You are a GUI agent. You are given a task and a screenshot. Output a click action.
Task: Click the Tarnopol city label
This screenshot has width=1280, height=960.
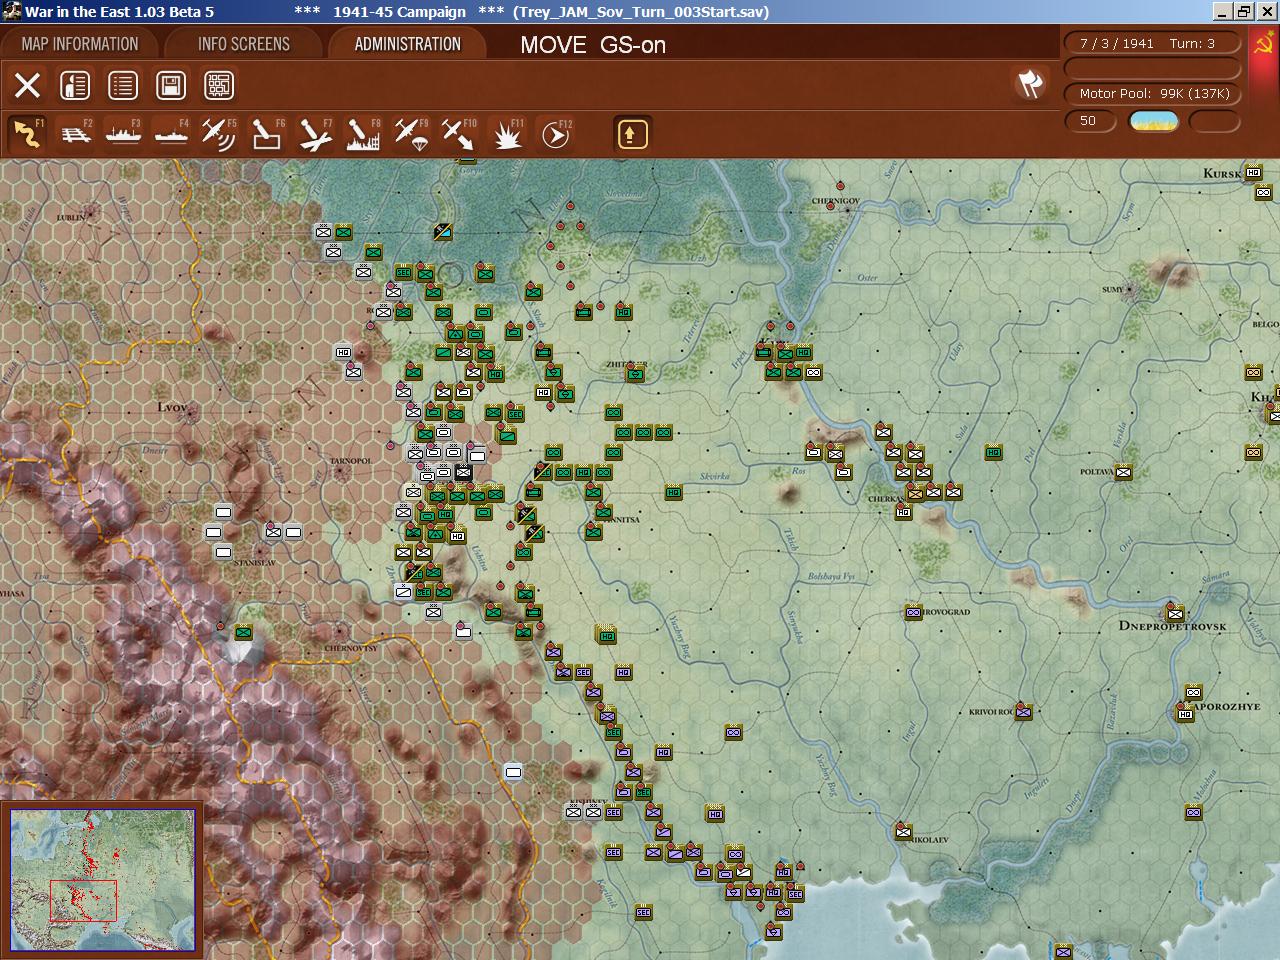[350, 461]
